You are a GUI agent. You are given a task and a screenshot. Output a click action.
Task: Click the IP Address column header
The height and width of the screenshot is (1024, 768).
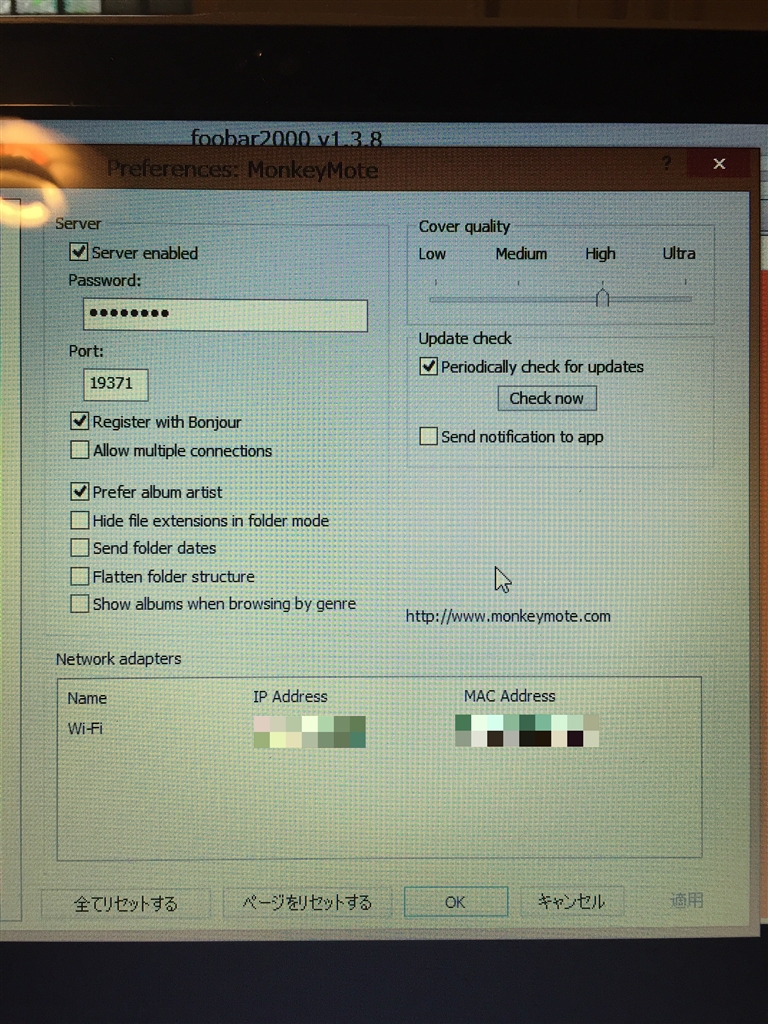pyautogui.click(x=290, y=697)
